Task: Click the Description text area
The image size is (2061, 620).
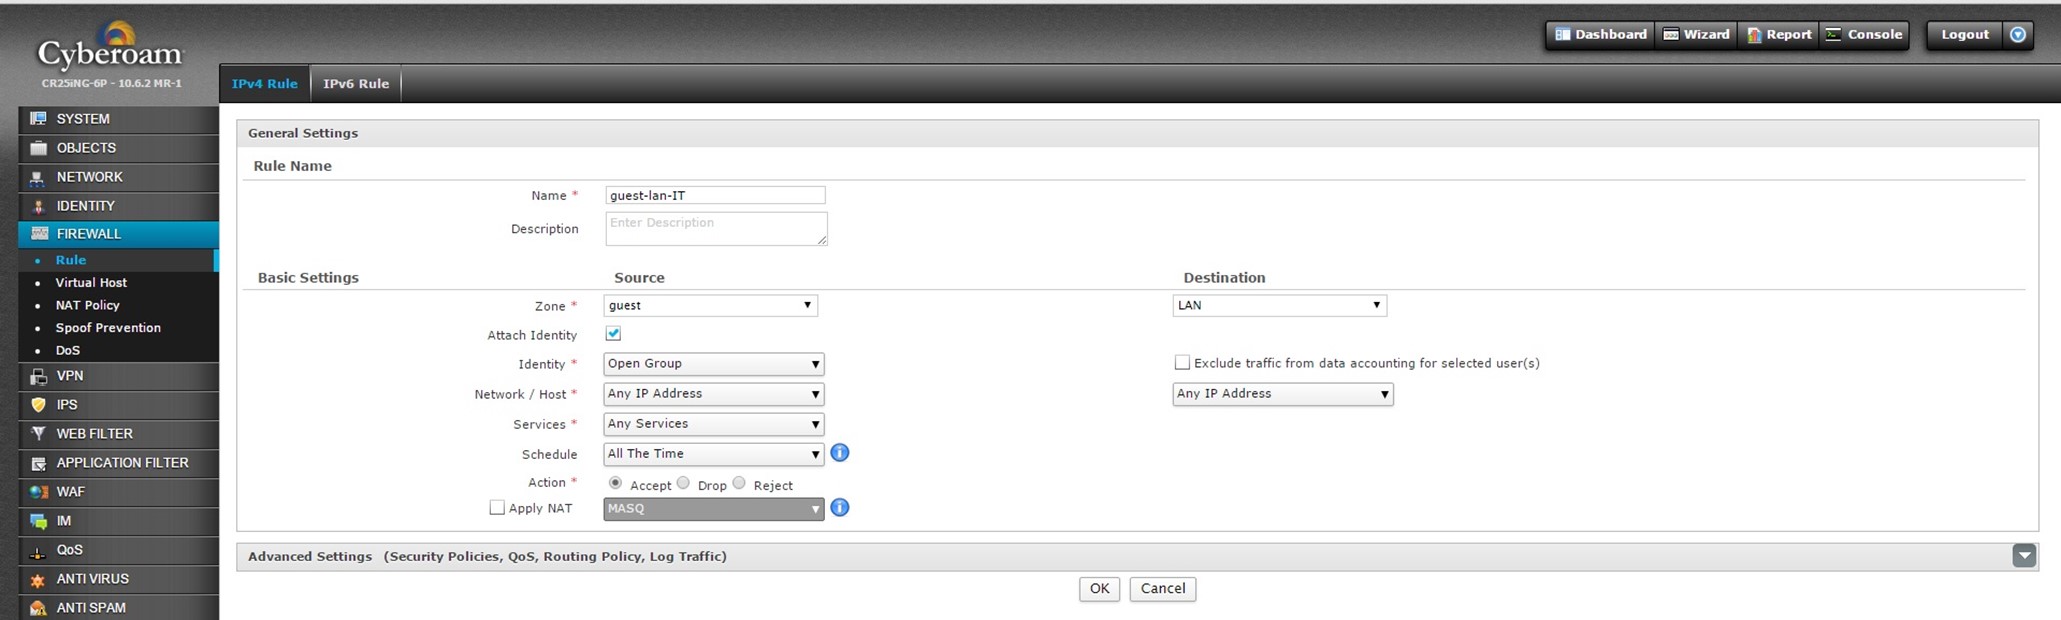Action: pyautogui.click(x=716, y=228)
